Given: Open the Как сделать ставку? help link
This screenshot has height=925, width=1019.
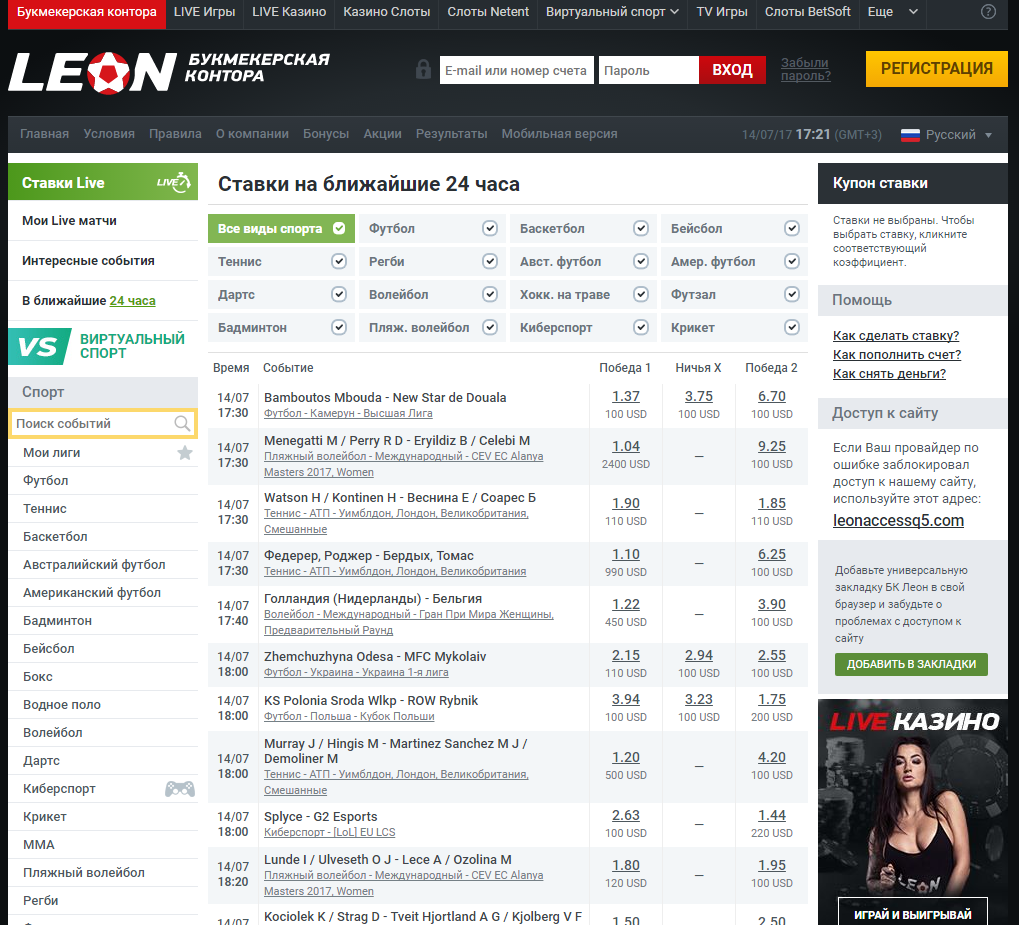Looking at the screenshot, I should point(896,335).
